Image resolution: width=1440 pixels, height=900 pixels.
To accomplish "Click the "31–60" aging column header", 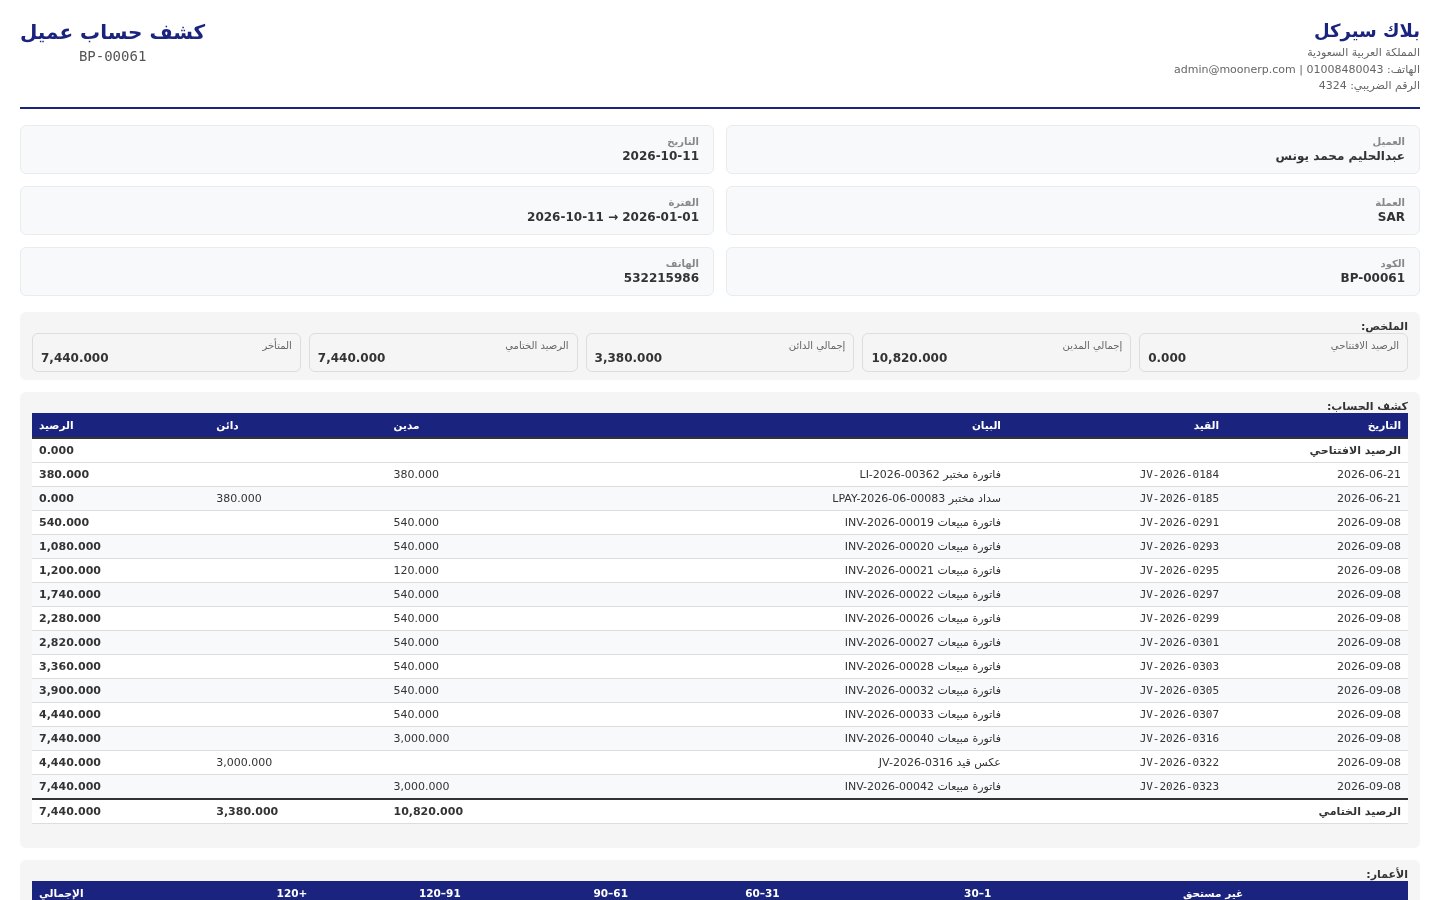I will (x=762, y=893).
